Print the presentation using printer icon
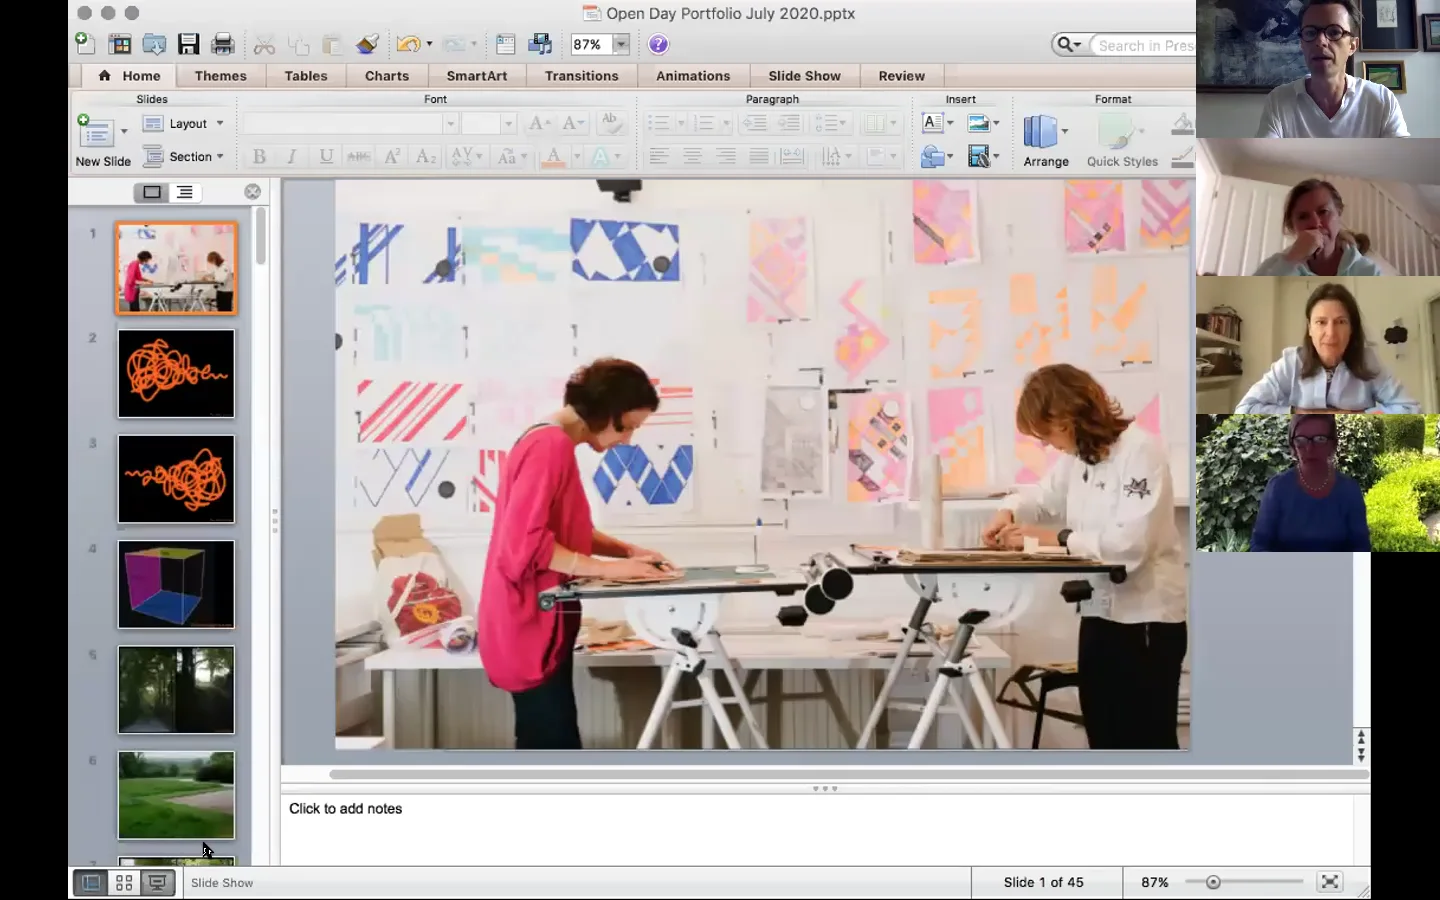The image size is (1440, 900). (x=223, y=44)
